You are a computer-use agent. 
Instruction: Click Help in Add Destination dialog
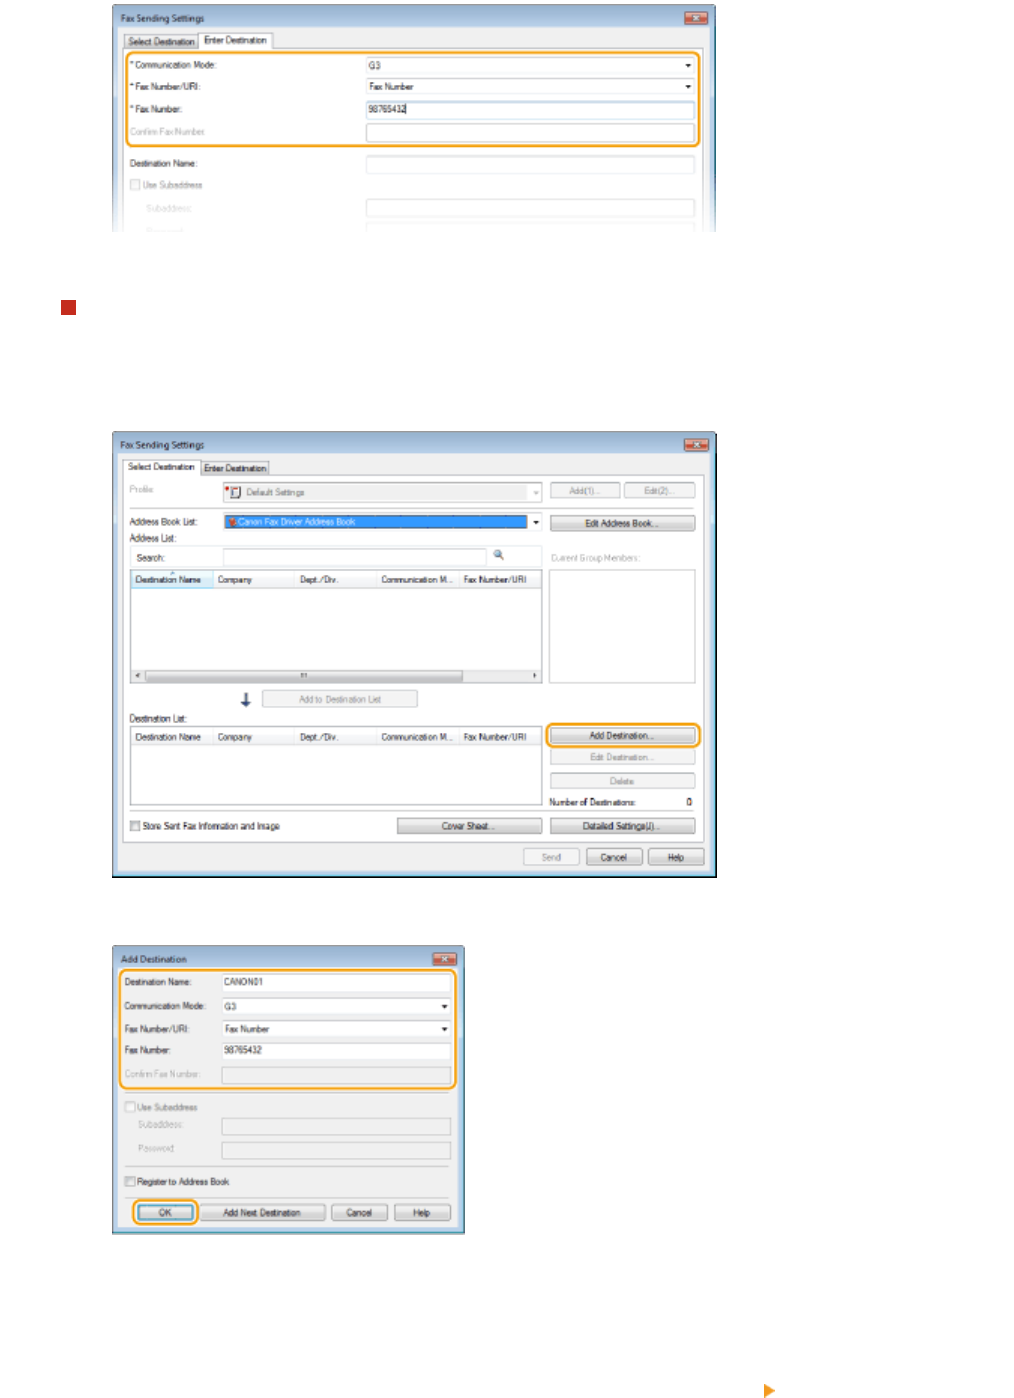pyautogui.click(x=422, y=1212)
